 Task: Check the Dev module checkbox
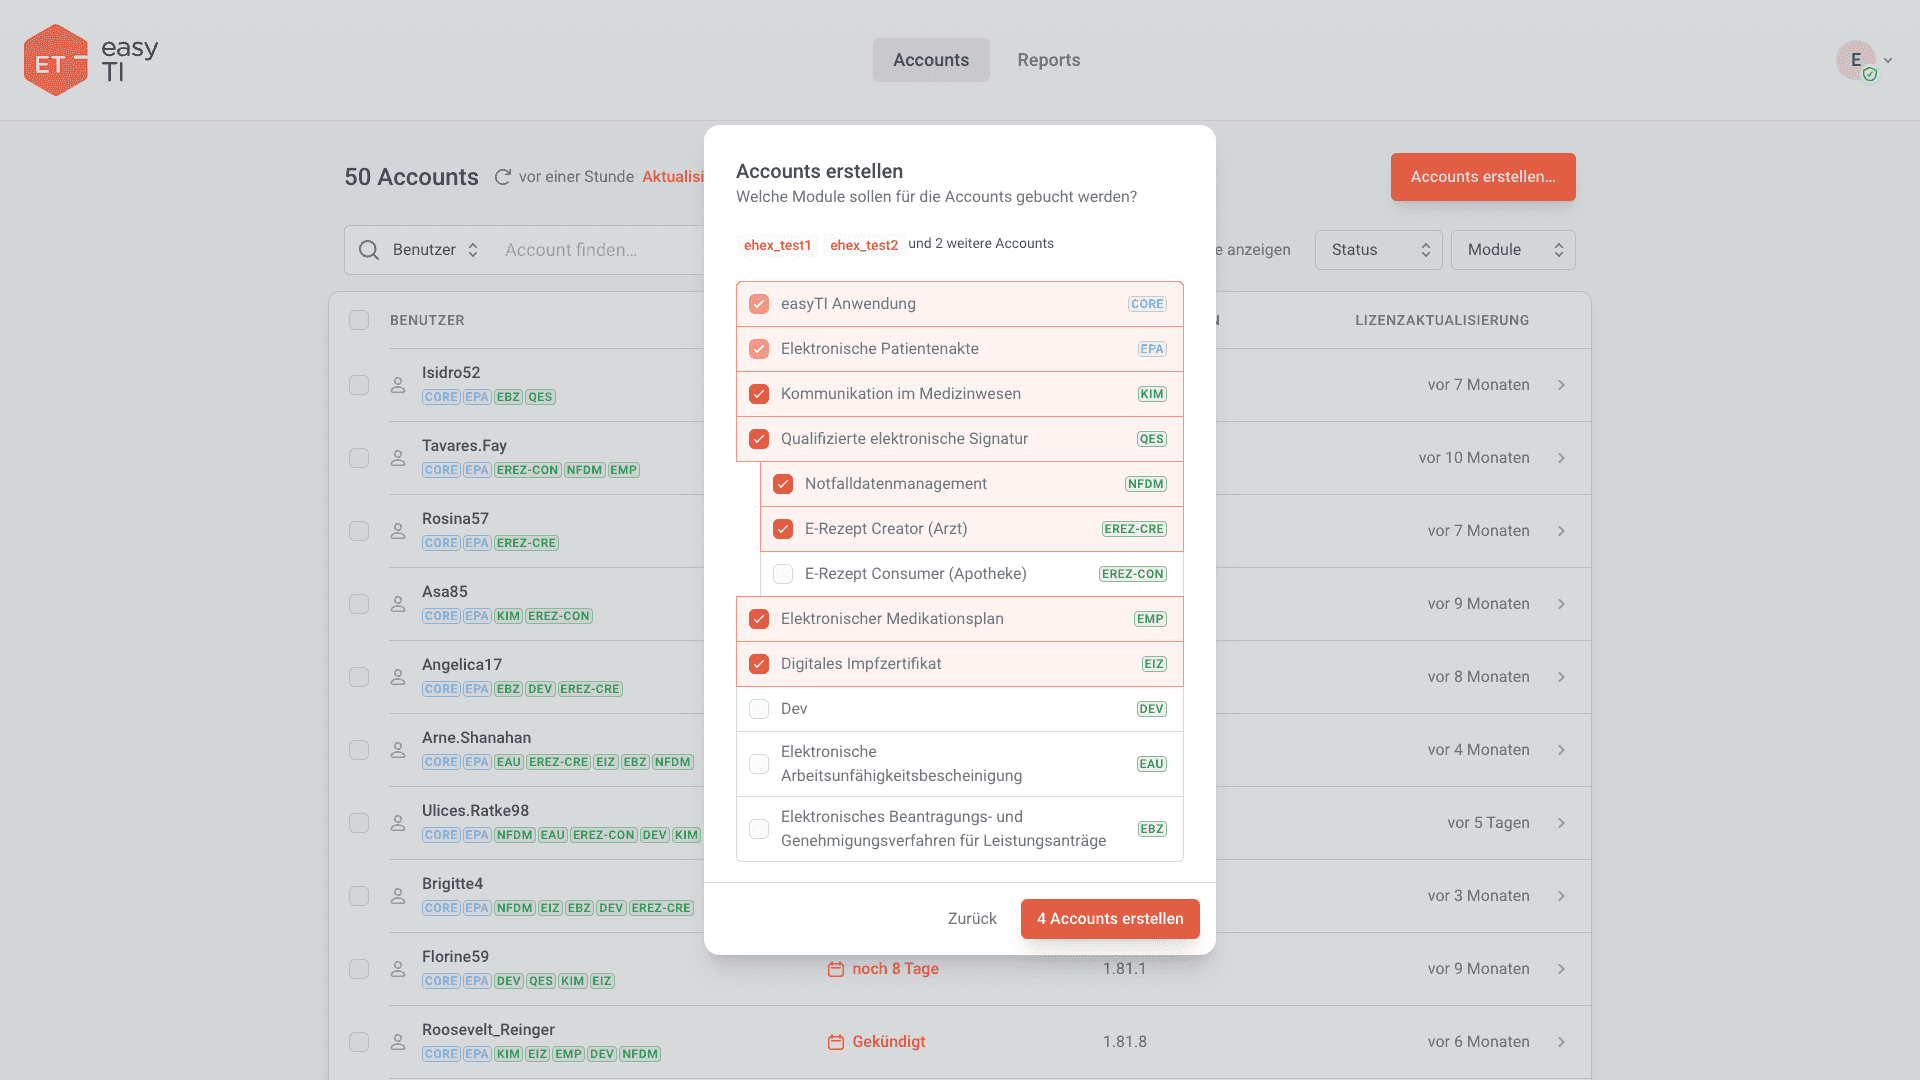click(759, 709)
